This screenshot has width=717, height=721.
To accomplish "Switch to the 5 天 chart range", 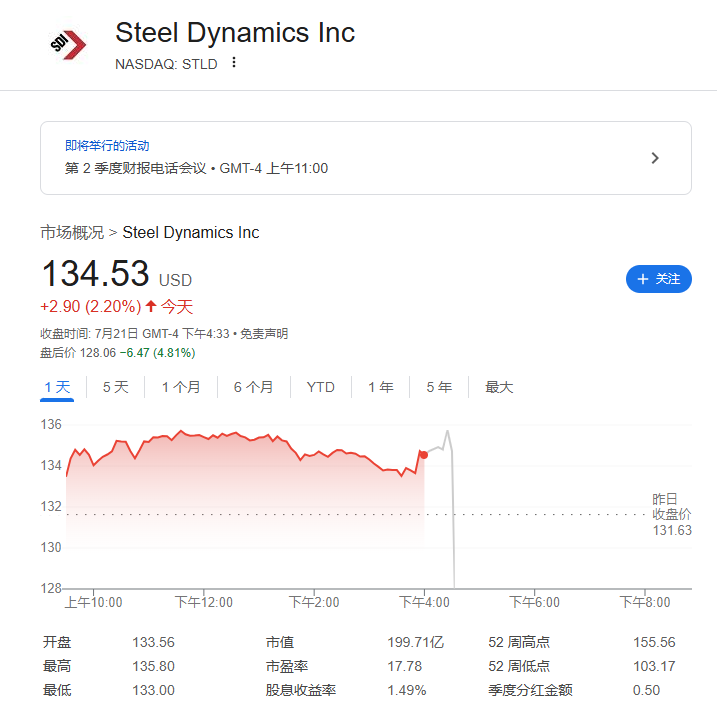I will click(x=115, y=387).
